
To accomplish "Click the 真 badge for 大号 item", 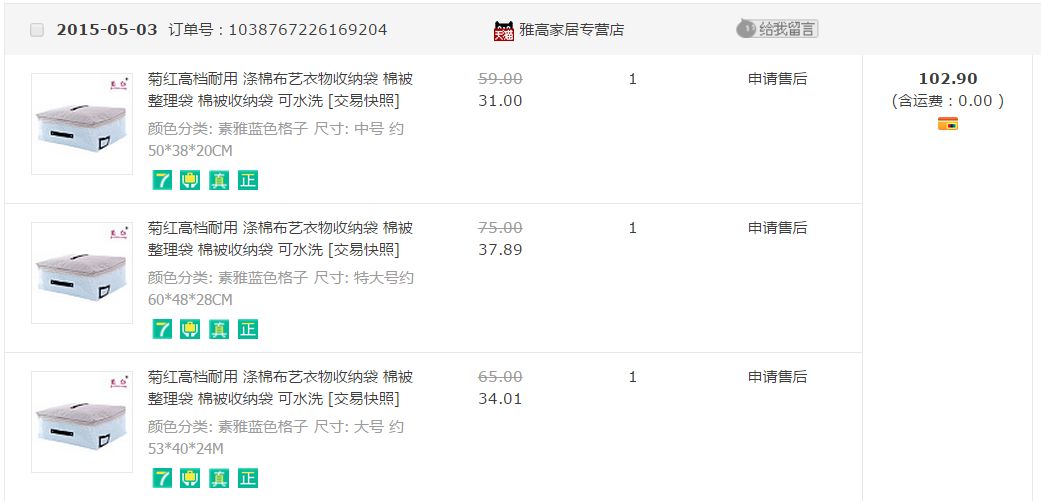I will 219,478.
